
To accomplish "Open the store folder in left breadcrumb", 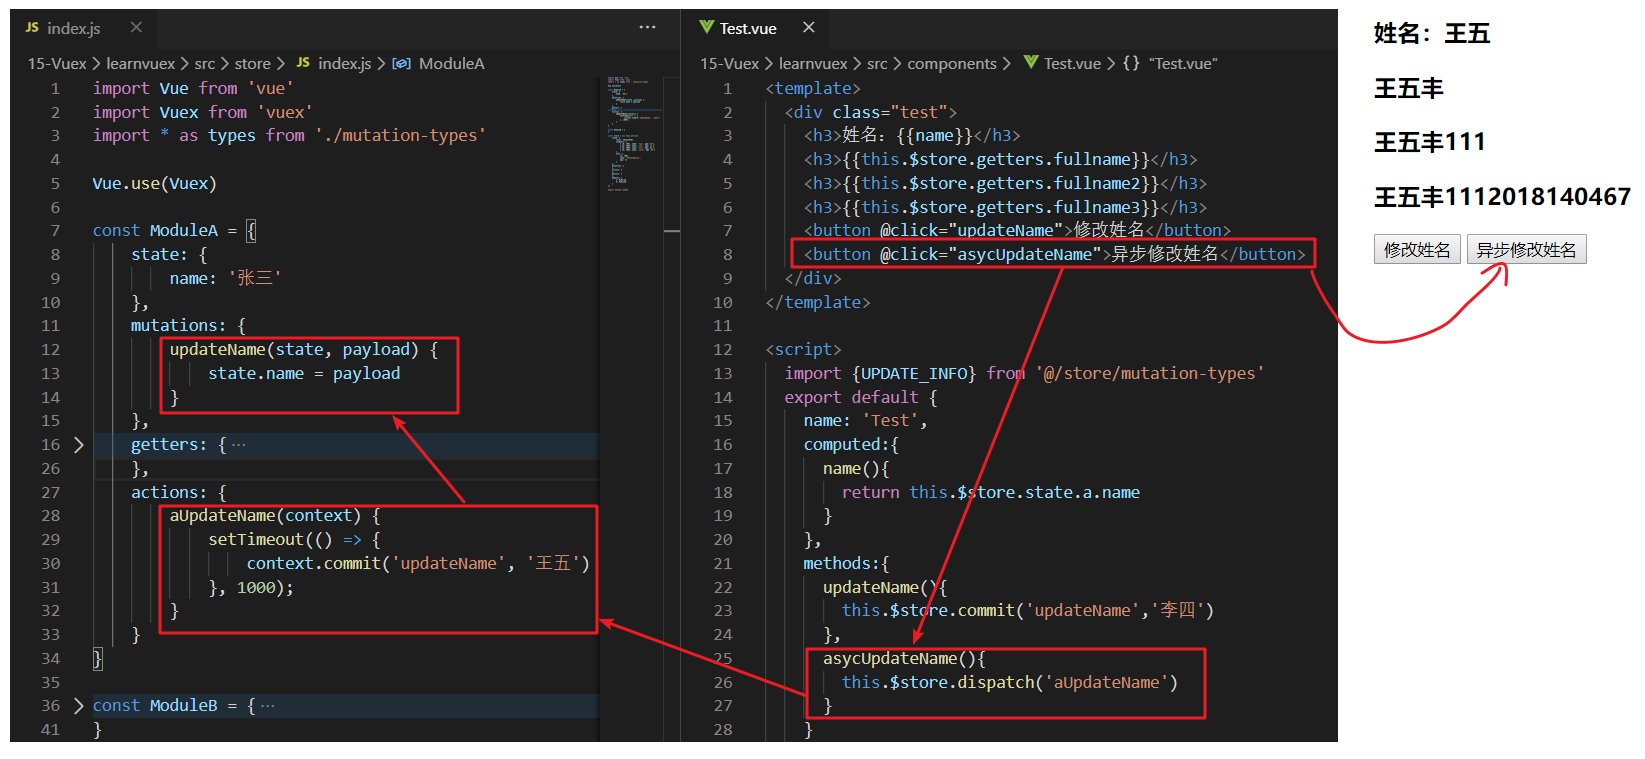I will click(x=252, y=64).
